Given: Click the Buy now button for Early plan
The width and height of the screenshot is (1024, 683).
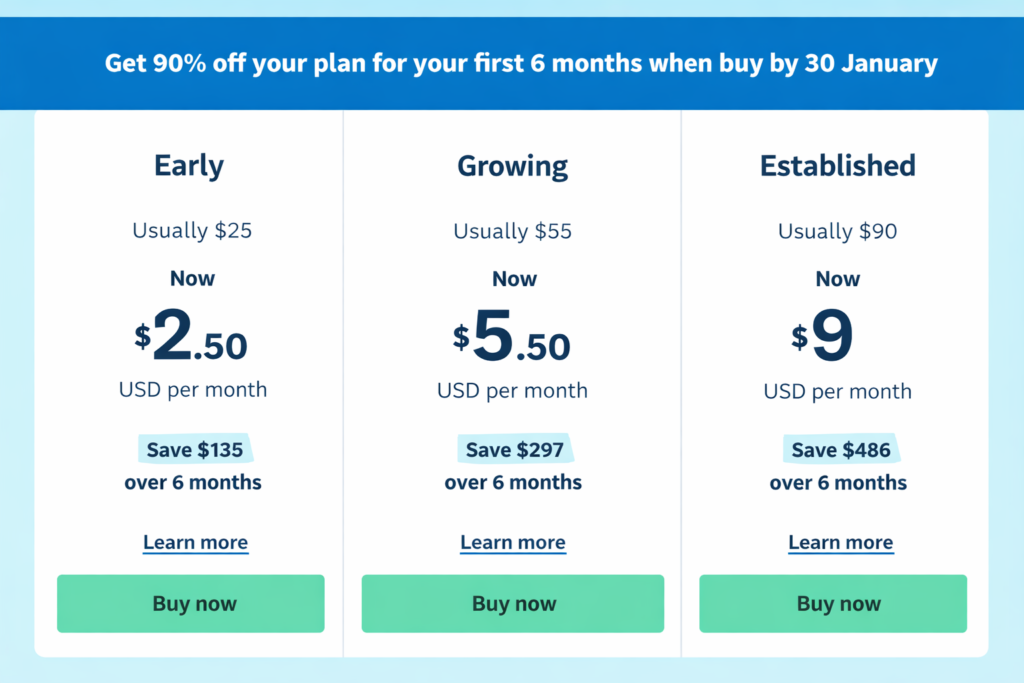Looking at the screenshot, I should (x=191, y=603).
